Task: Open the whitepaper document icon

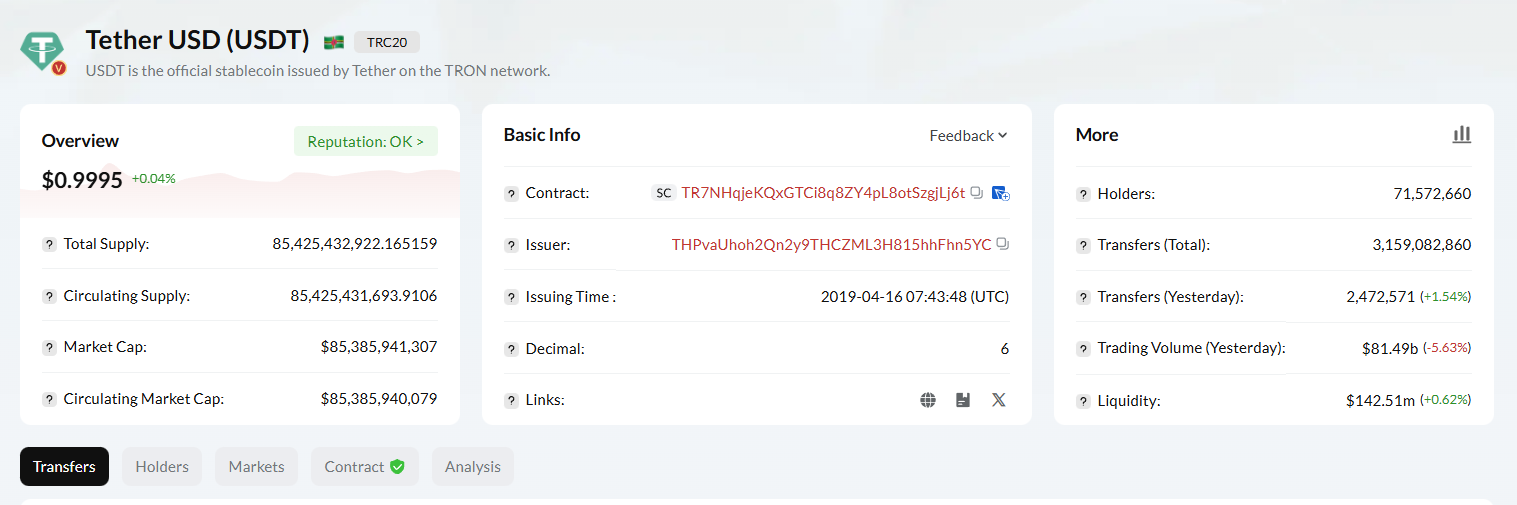Action: click(x=963, y=400)
